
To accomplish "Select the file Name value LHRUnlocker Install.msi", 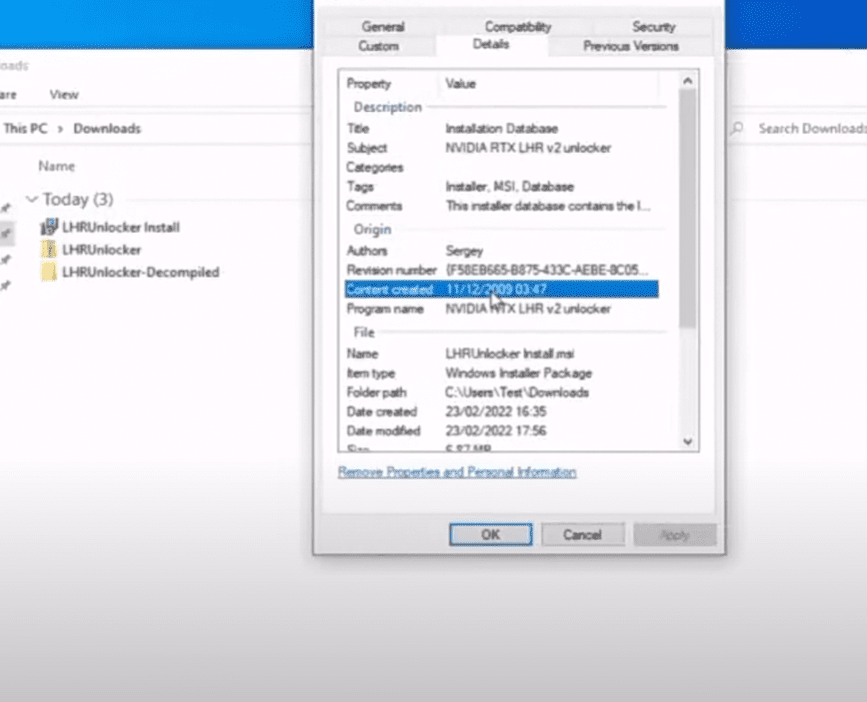I will pos(509,354).
